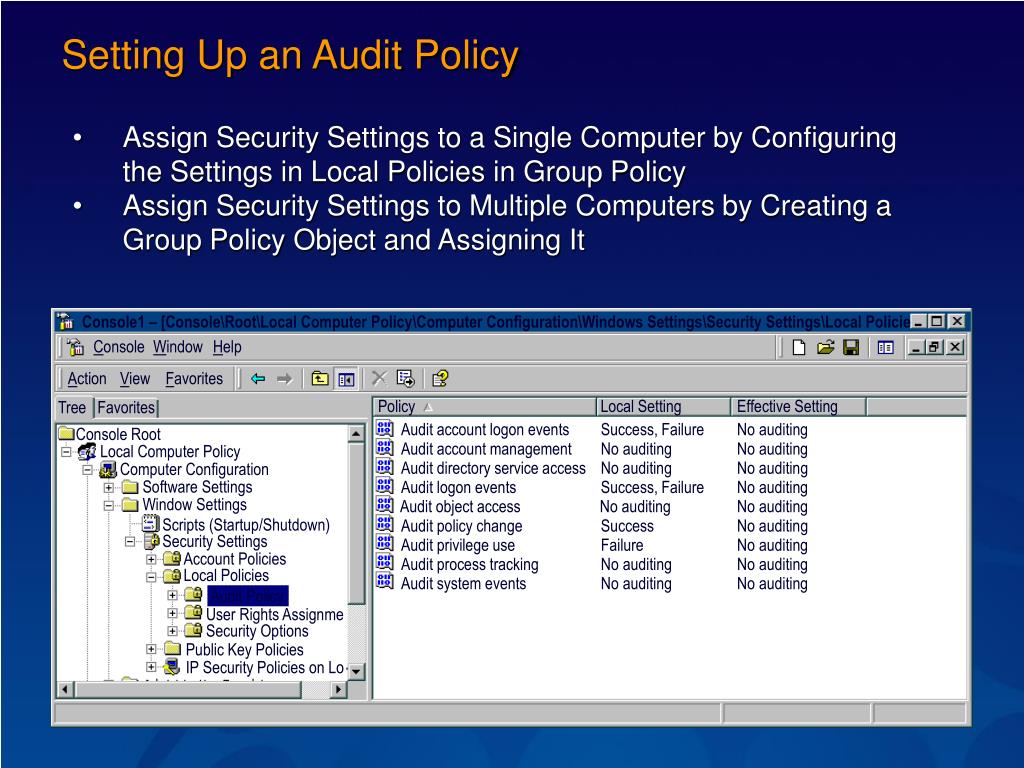This screenshot has width=1024, height=768.
Task: Click the Audit account logon events policy icon
Action: tap(385, 429)
